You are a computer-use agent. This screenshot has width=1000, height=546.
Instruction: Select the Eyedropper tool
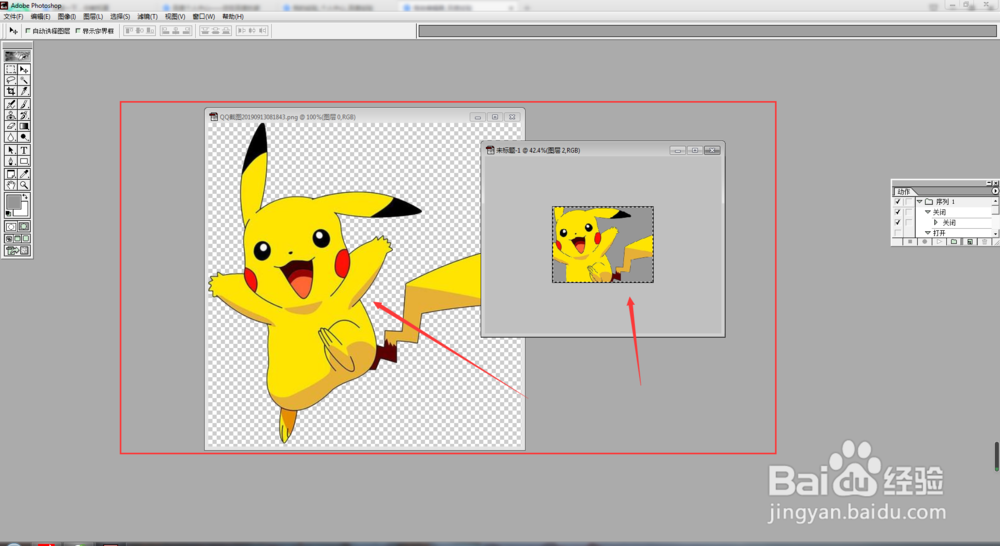24,173
